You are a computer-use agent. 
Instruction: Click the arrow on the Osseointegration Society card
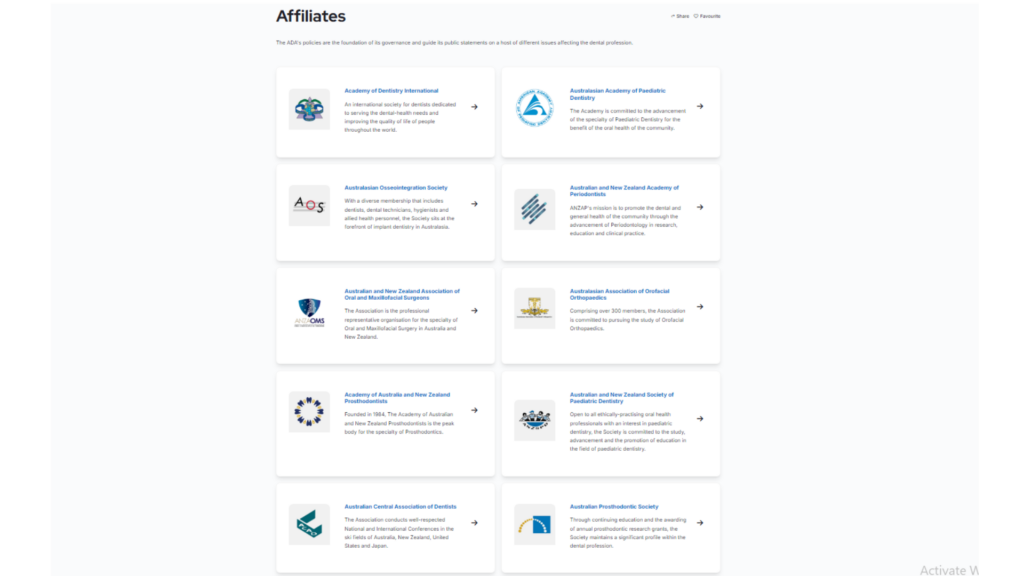pos(473,204)
